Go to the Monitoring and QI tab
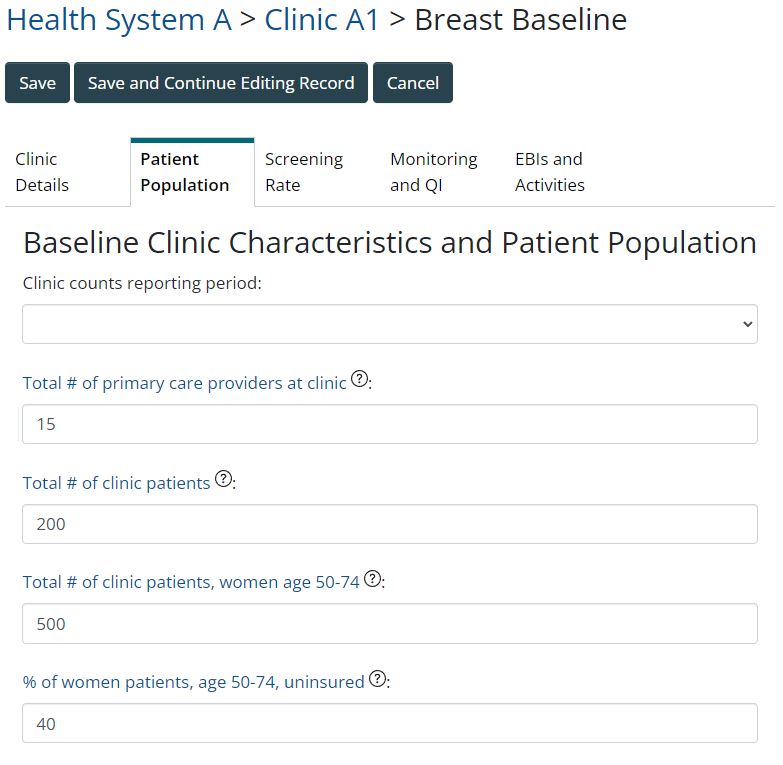783x765 pixels. click(433, 172)
